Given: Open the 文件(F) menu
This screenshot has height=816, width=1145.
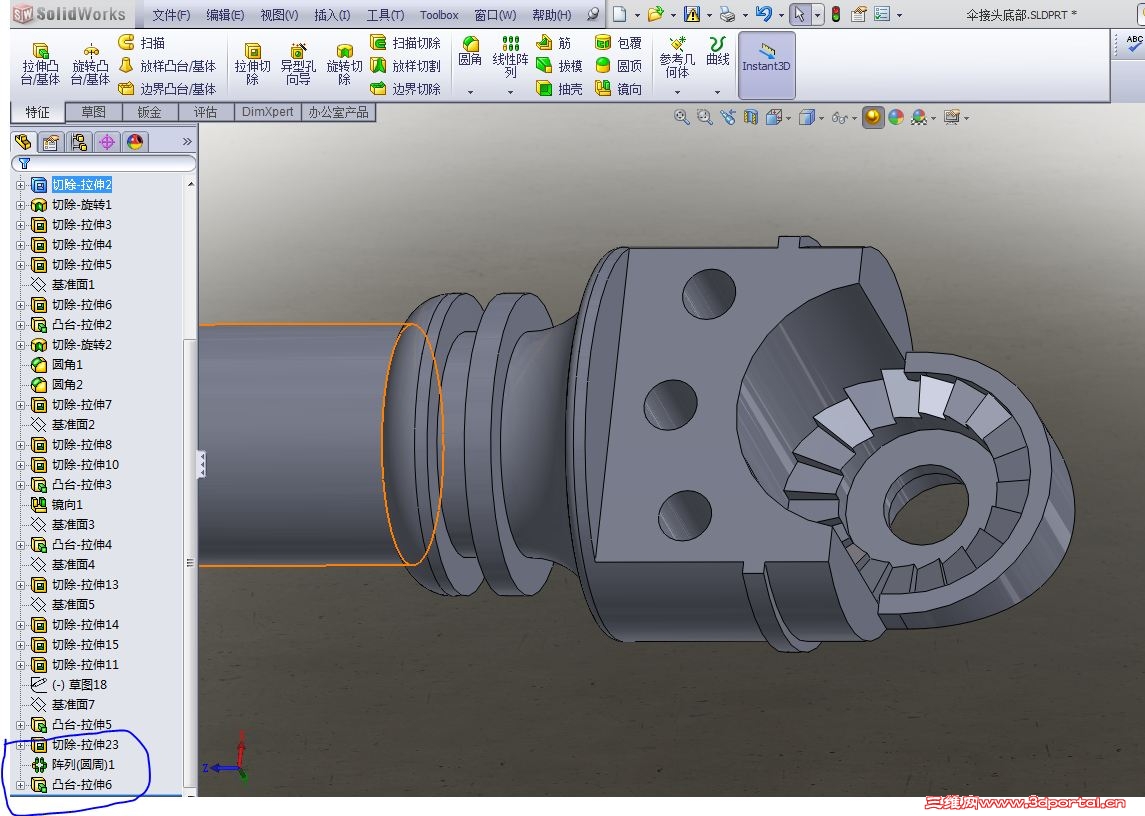Looking at the screenshot, I should pos(171,15).
